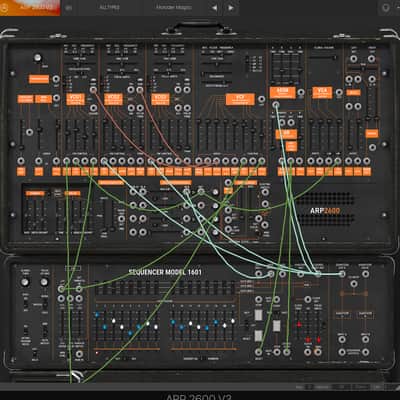Click the ARP2600 logo on speaker grille
Viewport: 400px width, 400px height.
click(x=325, y=211)
